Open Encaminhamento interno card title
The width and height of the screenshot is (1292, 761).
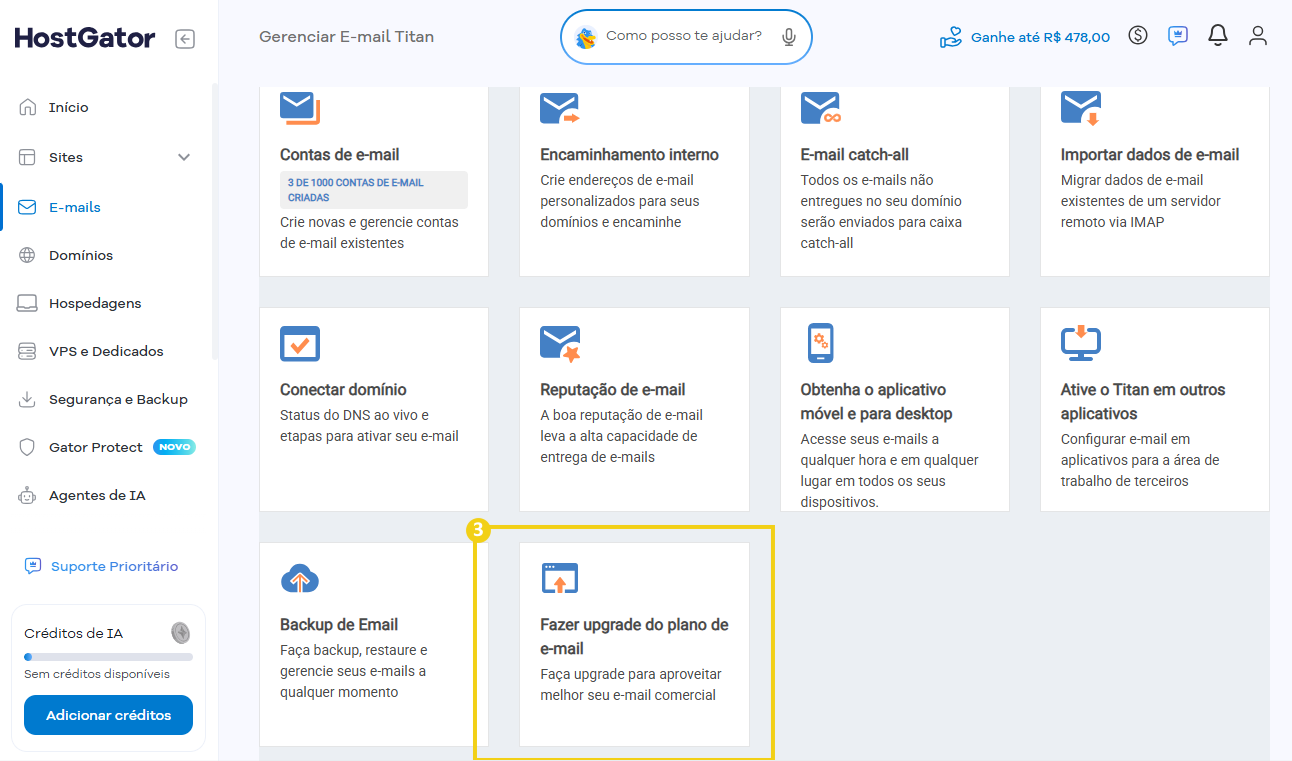(x=629, y=155)
